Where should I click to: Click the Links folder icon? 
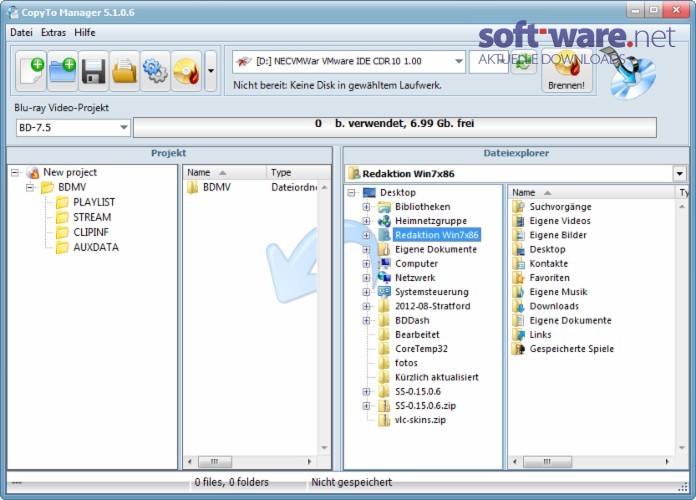[518, 335]
